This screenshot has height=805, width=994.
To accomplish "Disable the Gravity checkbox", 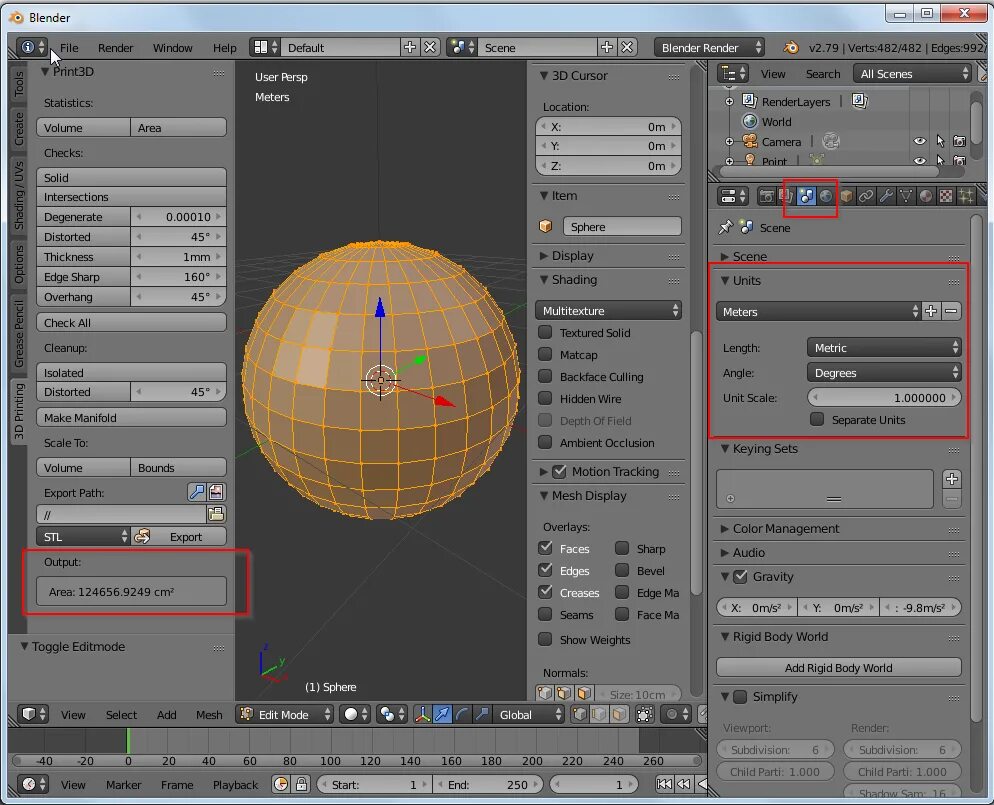I will point(740,577).
